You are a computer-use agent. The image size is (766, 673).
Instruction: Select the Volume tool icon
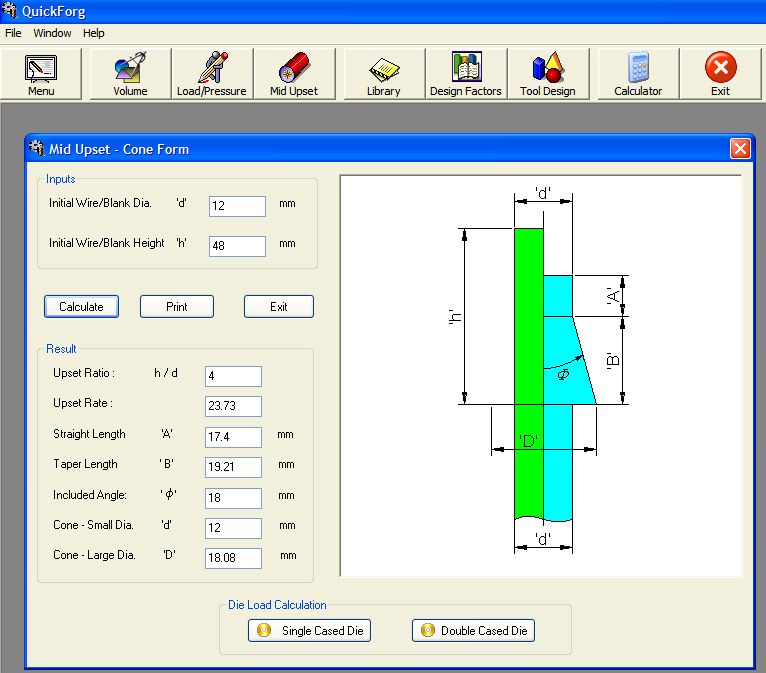[x=130, y=74]
